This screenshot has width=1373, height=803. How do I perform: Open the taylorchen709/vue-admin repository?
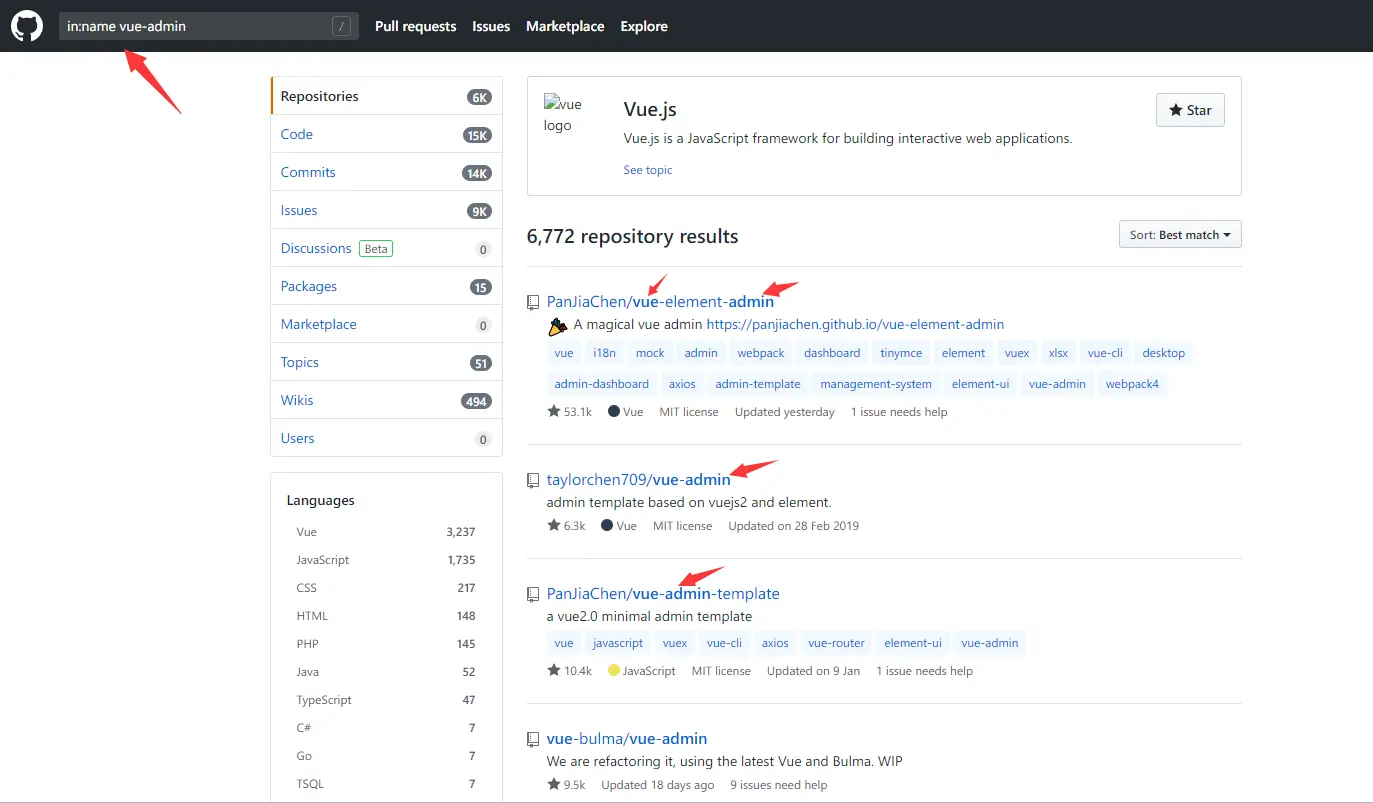(x=639, y=480)
